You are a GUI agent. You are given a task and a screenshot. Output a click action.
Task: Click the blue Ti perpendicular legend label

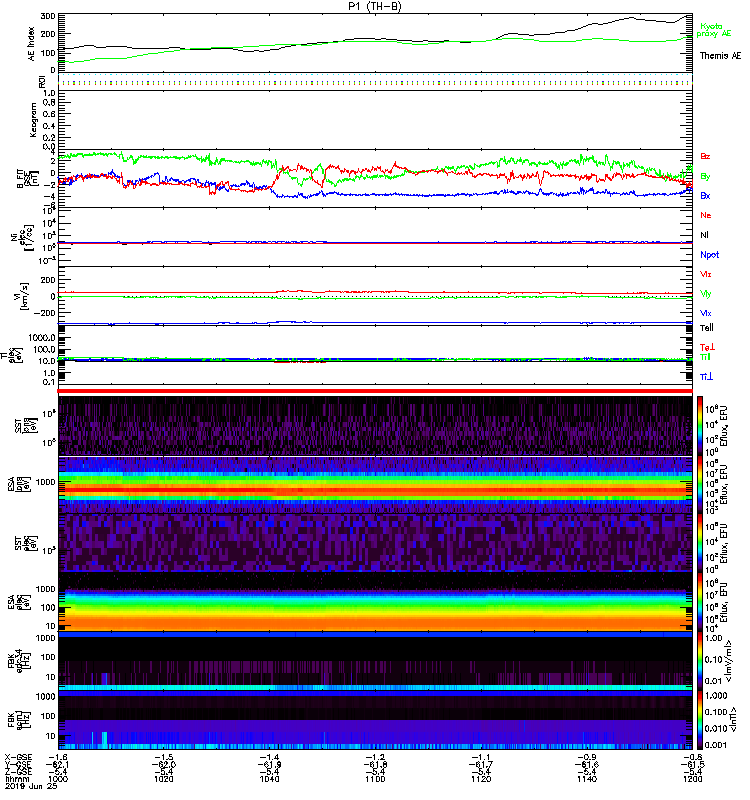click(706, 377)
